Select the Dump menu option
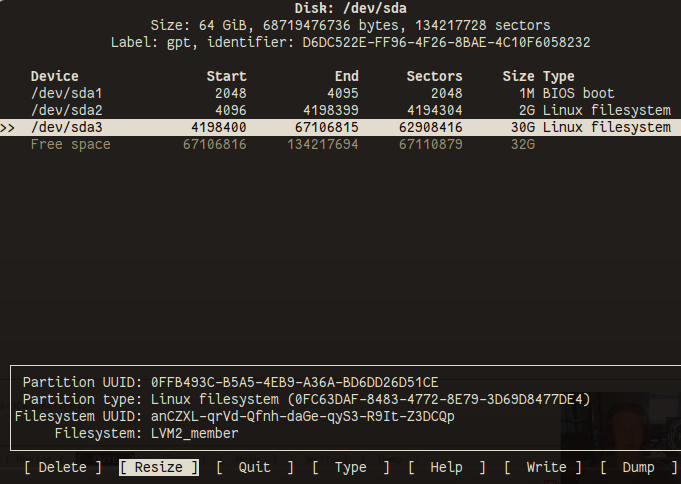 [638, 467]
